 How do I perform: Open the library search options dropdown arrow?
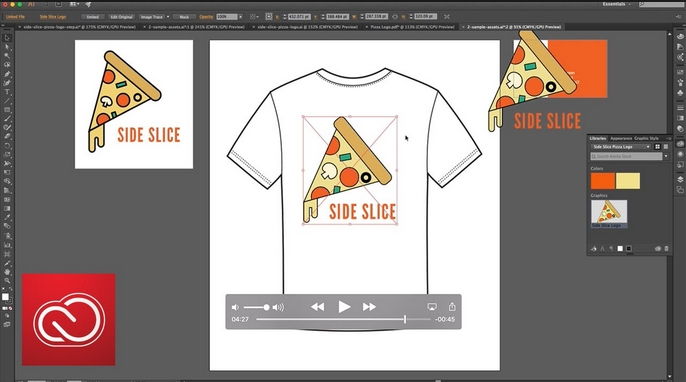coord(666,156)
